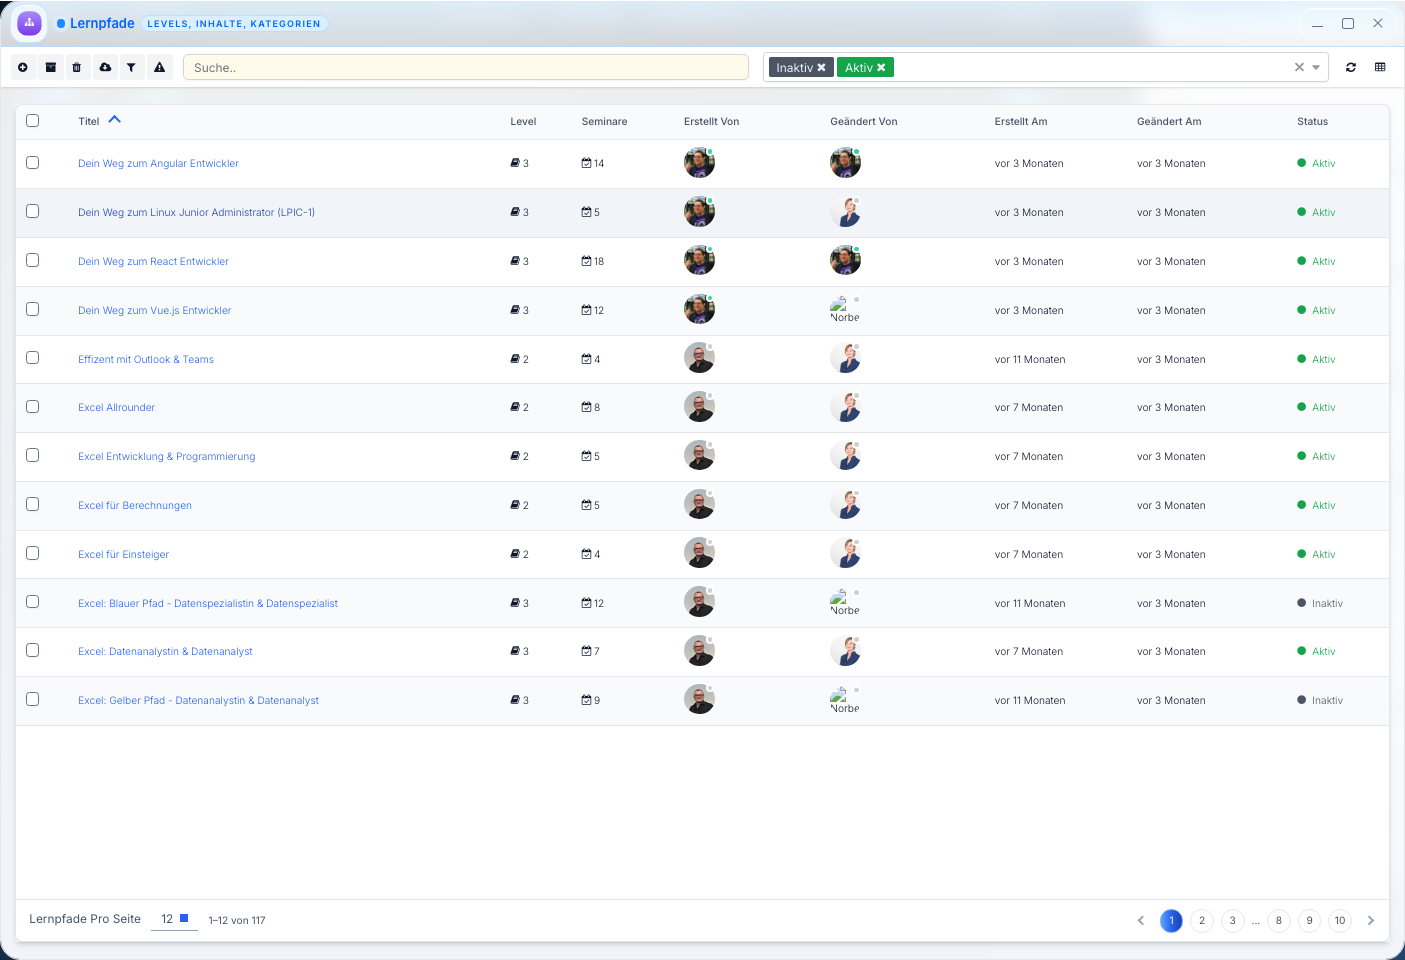Image resolution: width=1405 pixels, height=960 pixels.
Task: Open the filter funnel icon
Action: coord(131,67)
